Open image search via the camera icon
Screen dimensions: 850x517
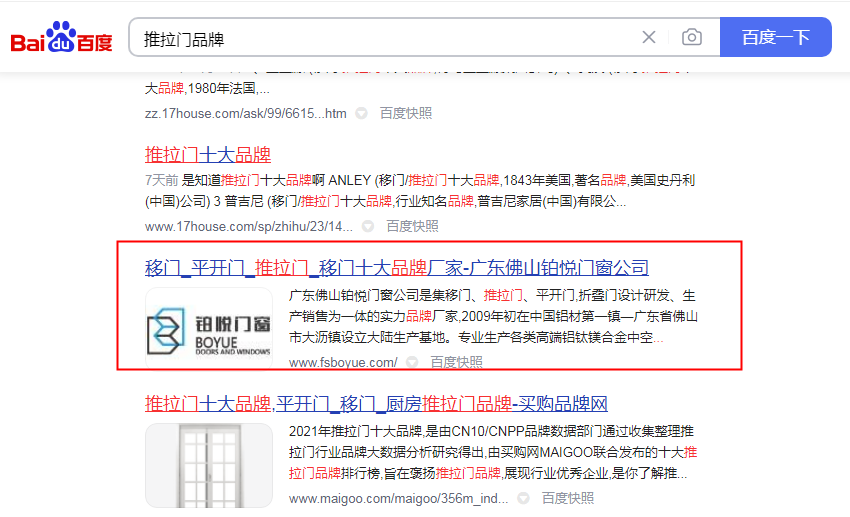click(691, 38)
